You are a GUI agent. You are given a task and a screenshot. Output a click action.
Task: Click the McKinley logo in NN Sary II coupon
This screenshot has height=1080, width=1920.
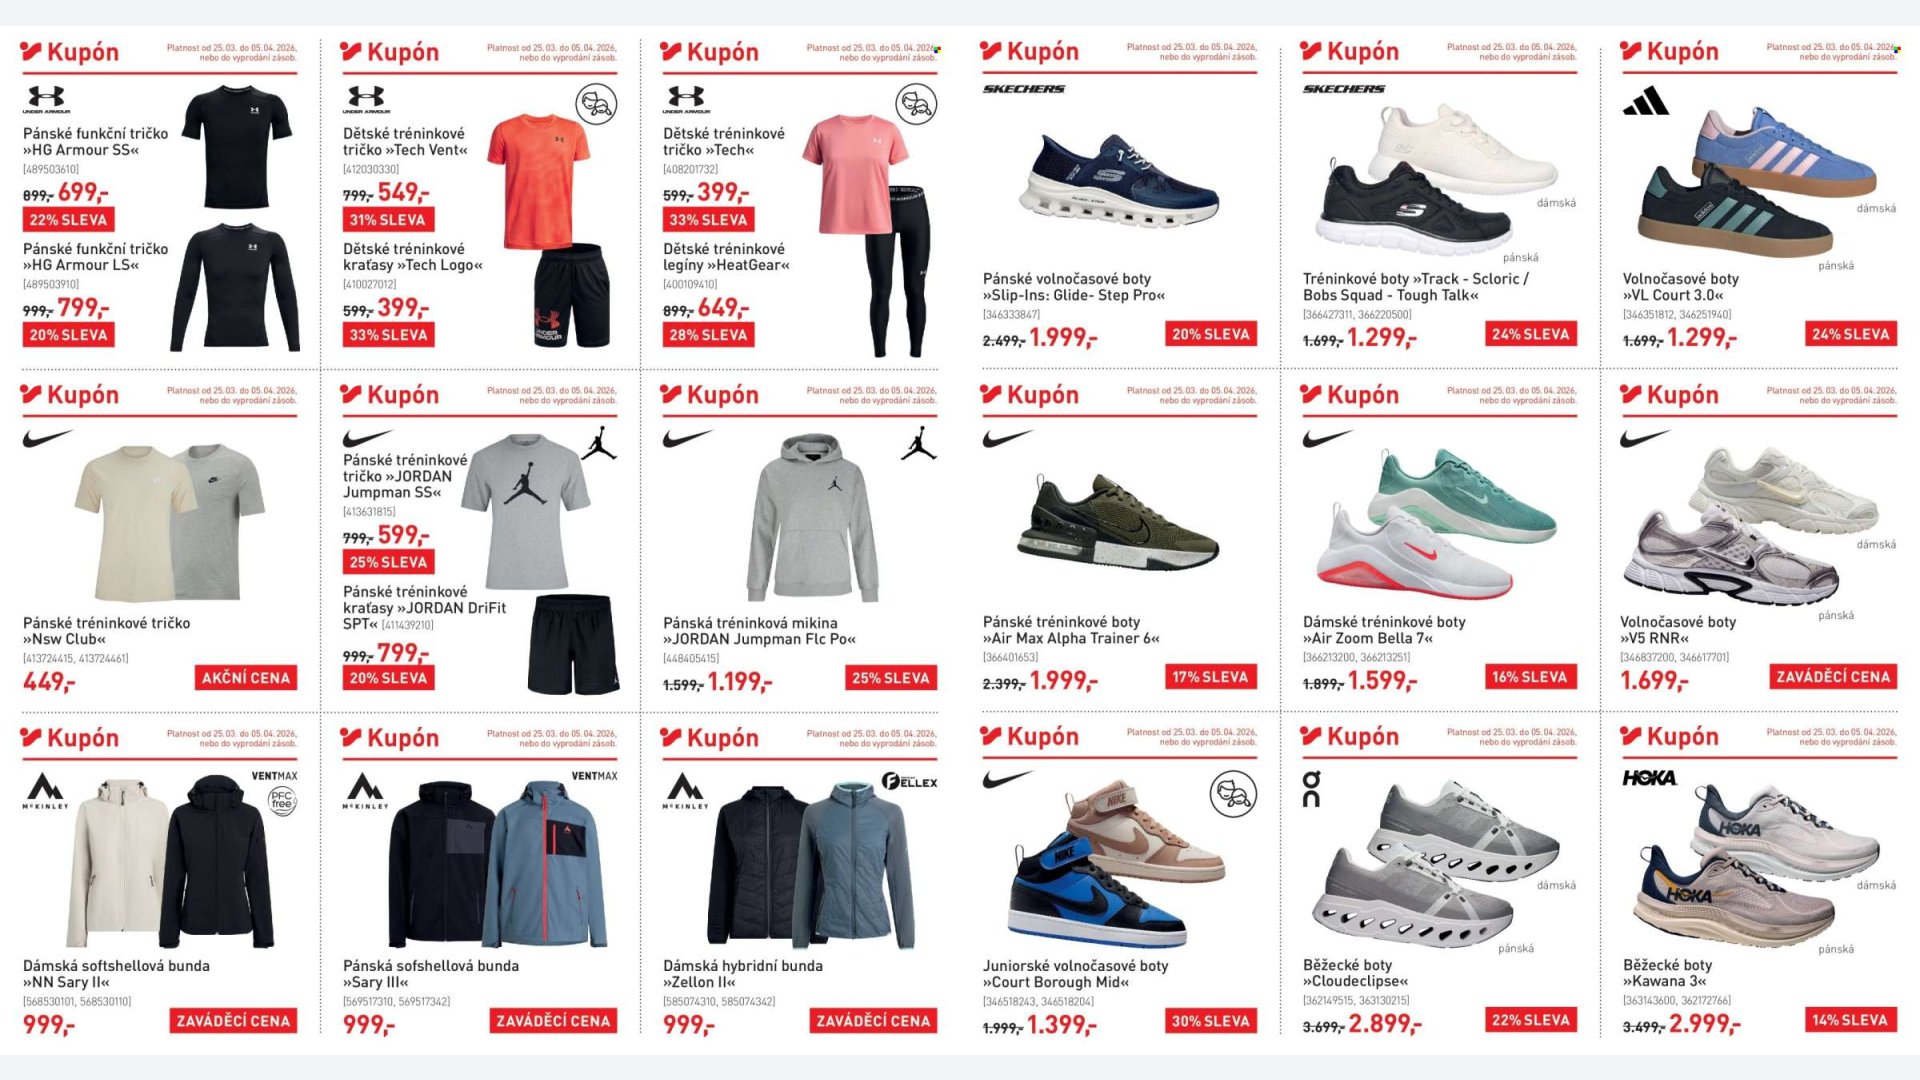(x=45, y=790)
